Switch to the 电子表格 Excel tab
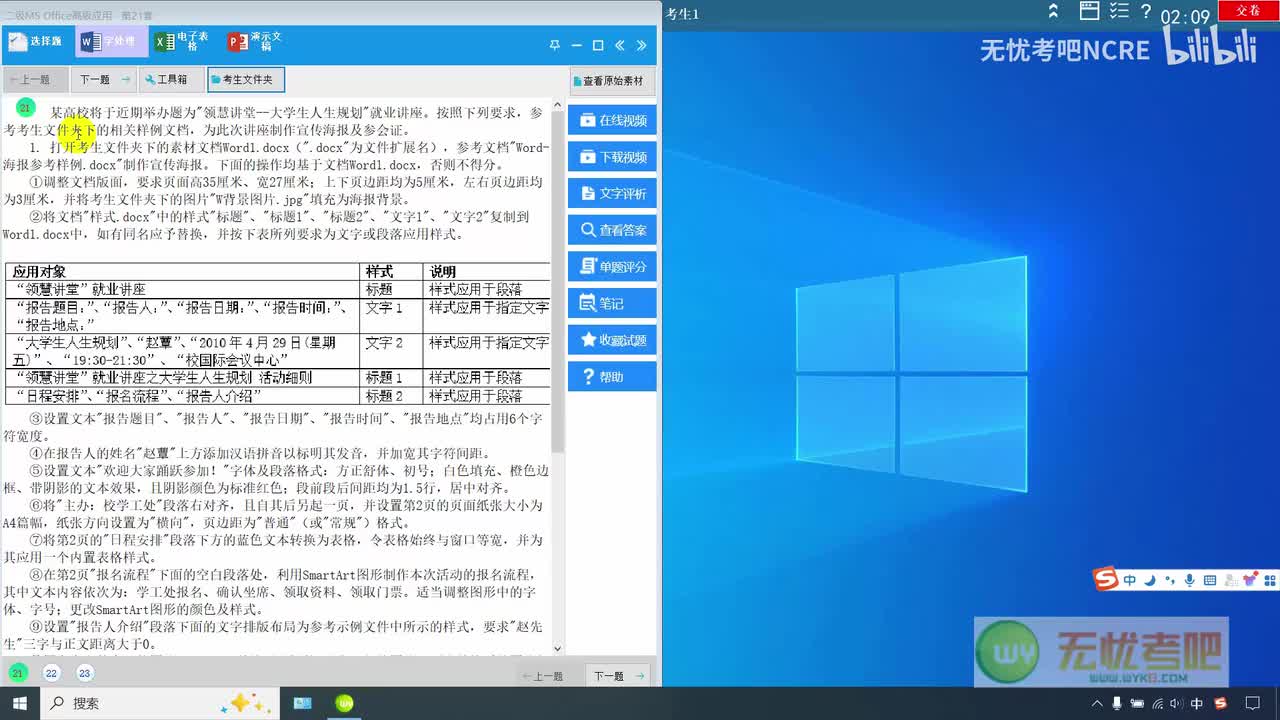The height and width of the screenshot is (720, 1280). click(x=184, y=42)
